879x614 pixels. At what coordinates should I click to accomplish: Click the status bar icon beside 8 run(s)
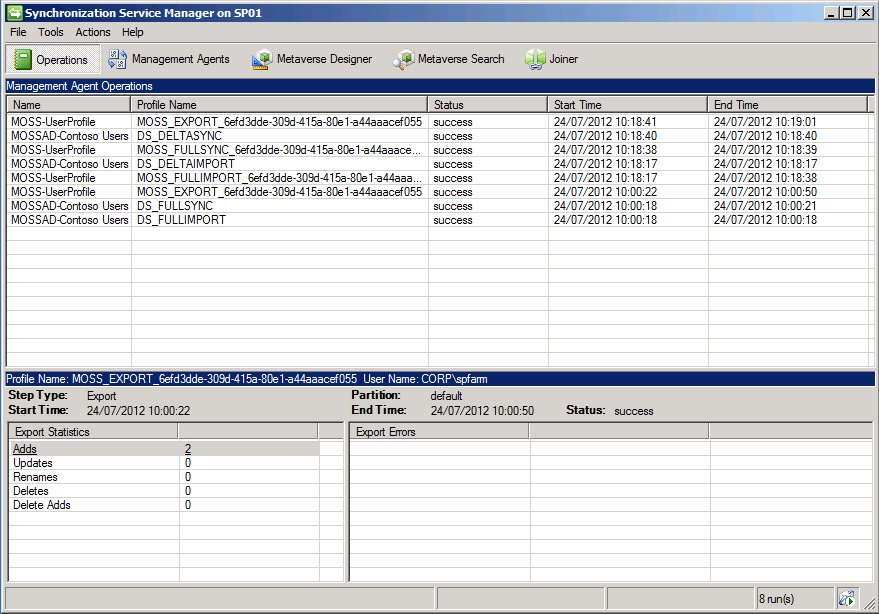pyautogui.click(x=847, y=598)
